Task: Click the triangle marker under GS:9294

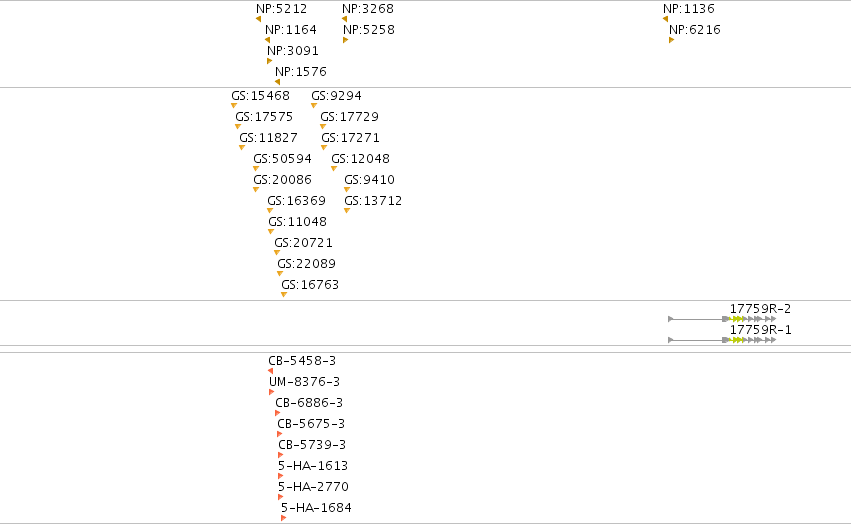Action: [314, 106]
